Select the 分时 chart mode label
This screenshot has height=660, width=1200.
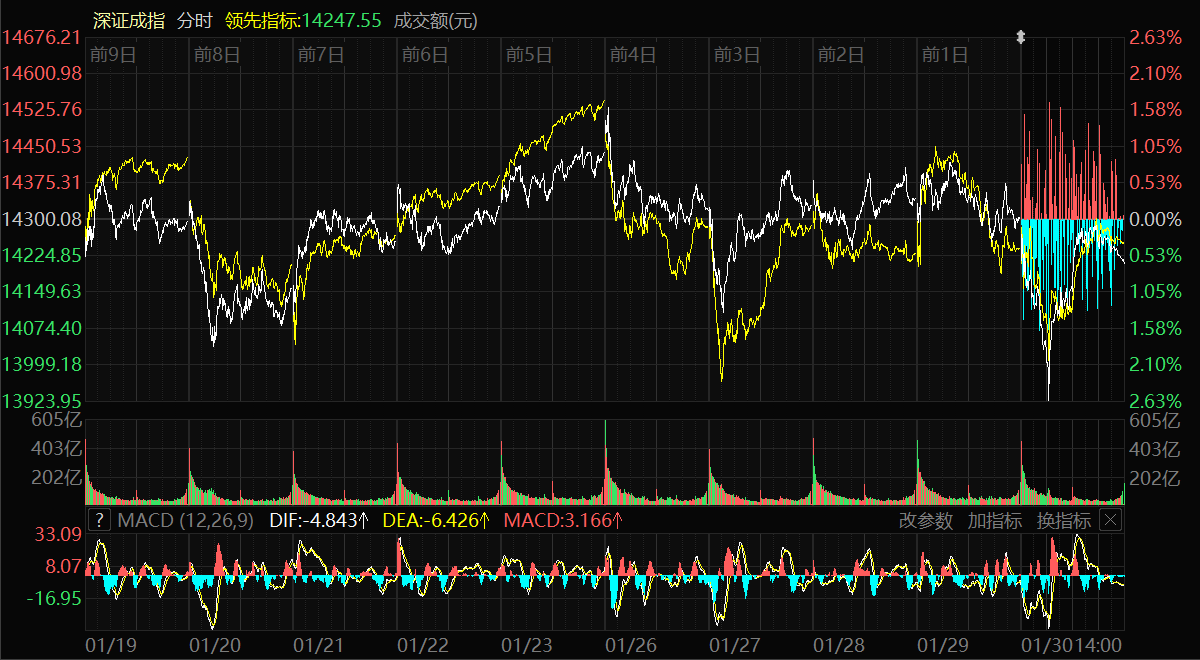[x=195, y=20]
